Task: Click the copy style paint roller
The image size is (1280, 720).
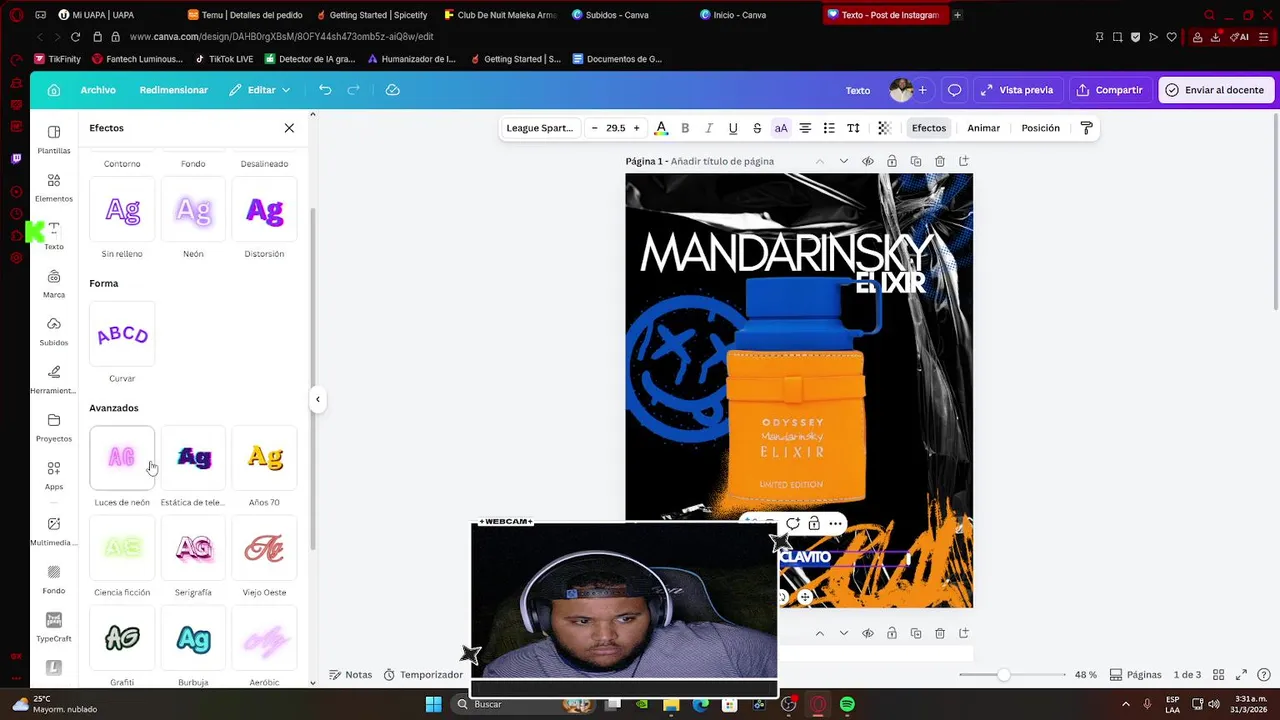Action: 1086,128
